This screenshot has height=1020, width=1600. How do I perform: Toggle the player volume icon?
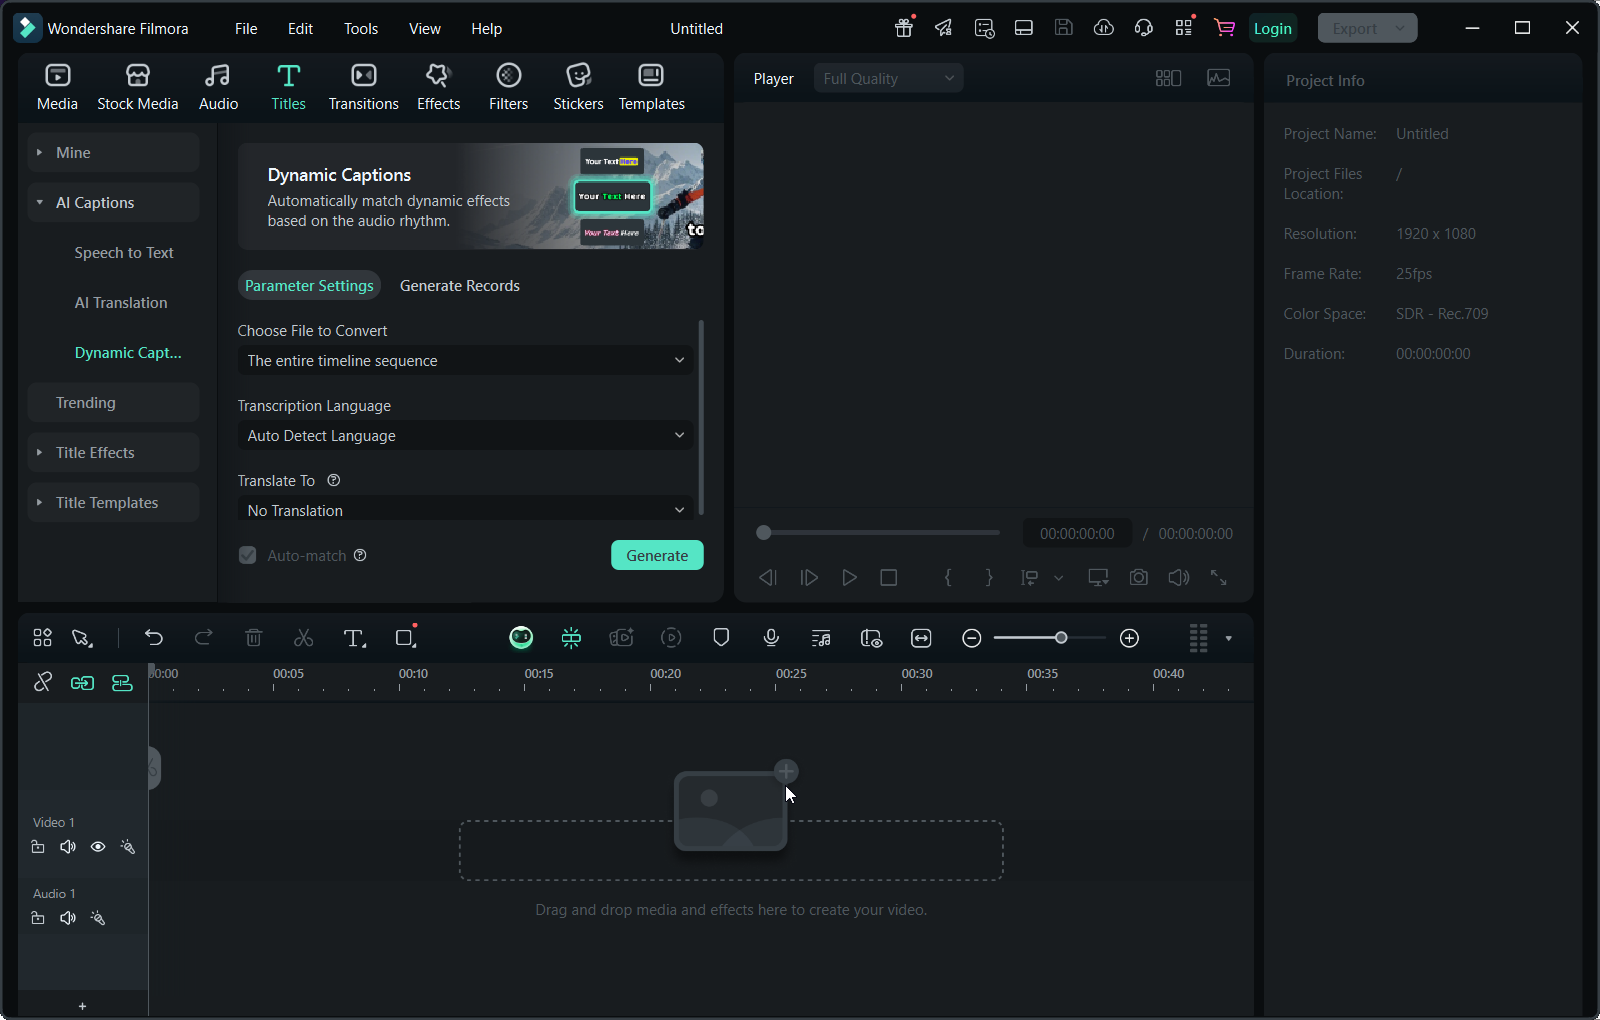pyautogui.click(x=1179, y=578)
